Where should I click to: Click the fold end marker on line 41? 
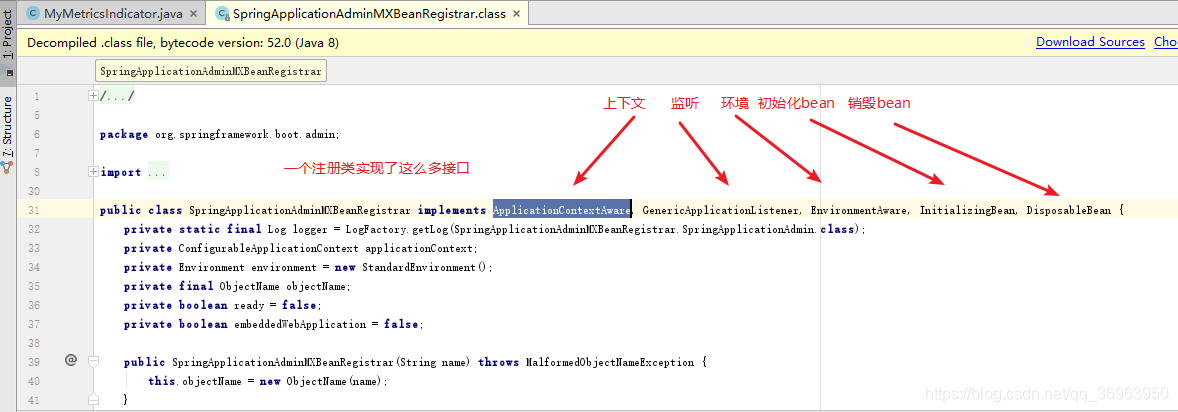pos(93,399)
